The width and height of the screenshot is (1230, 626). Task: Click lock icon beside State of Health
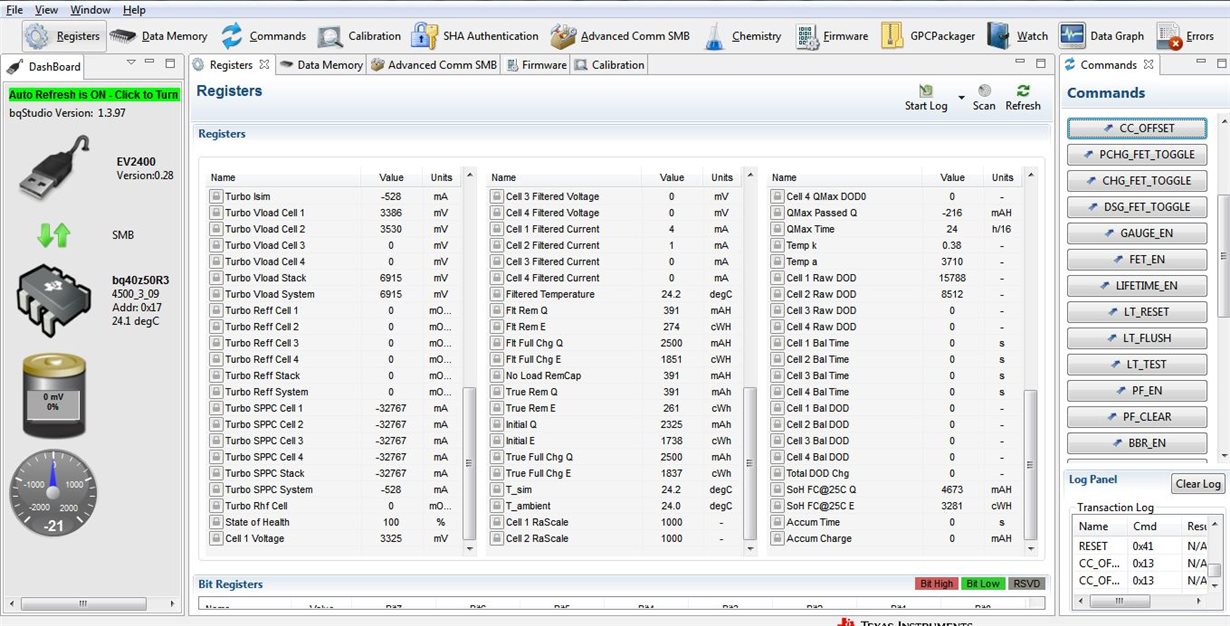point(215,522)
